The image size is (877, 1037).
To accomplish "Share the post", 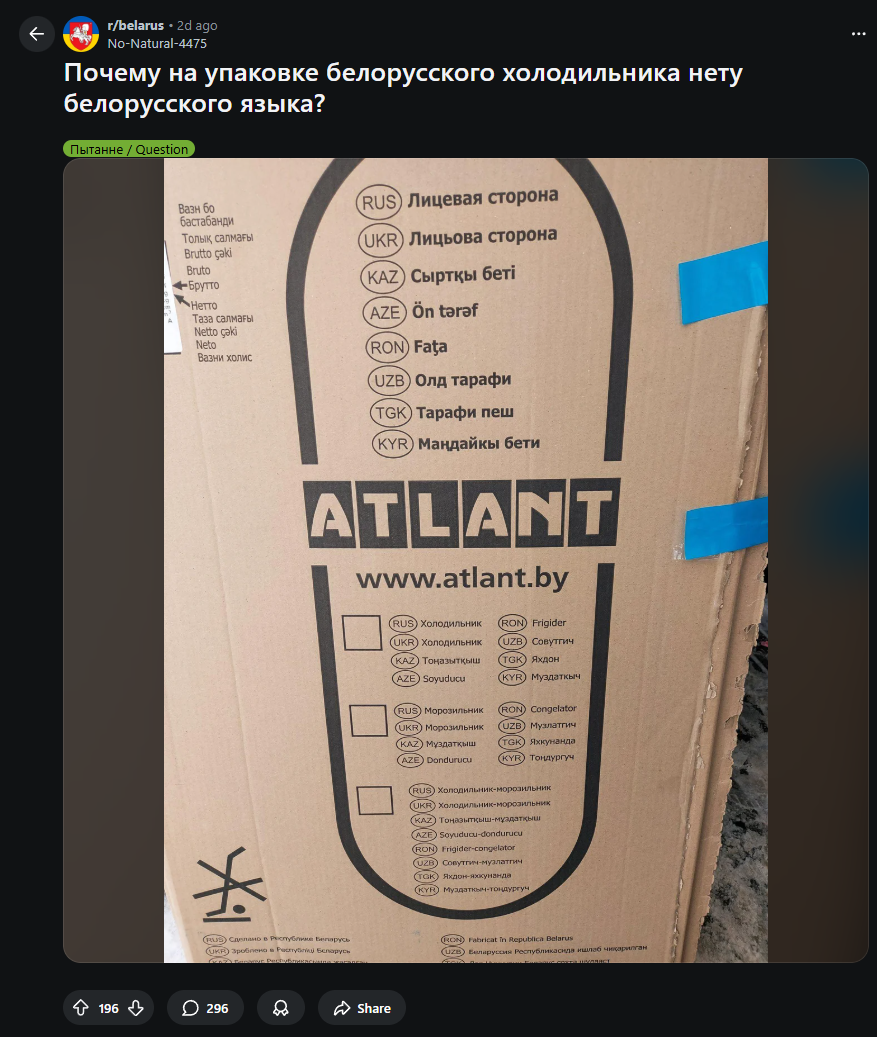I will 362,1008.
